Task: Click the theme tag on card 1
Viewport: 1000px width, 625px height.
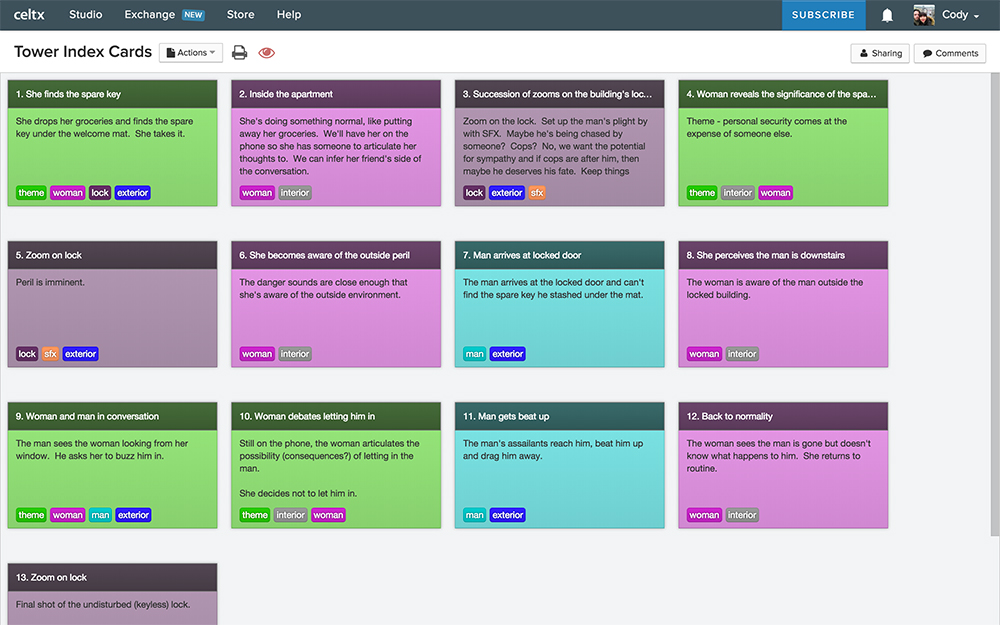Action: 31,193
